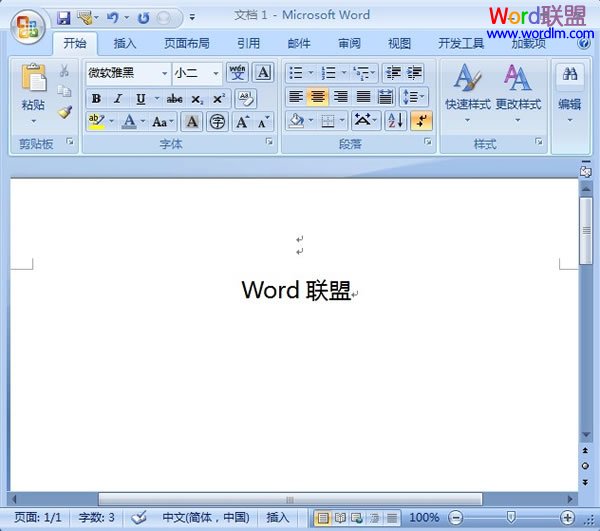This screenshot has height=531, width=600.
Task: Cut selection with the scissors icon
Action: coord(64,71)
